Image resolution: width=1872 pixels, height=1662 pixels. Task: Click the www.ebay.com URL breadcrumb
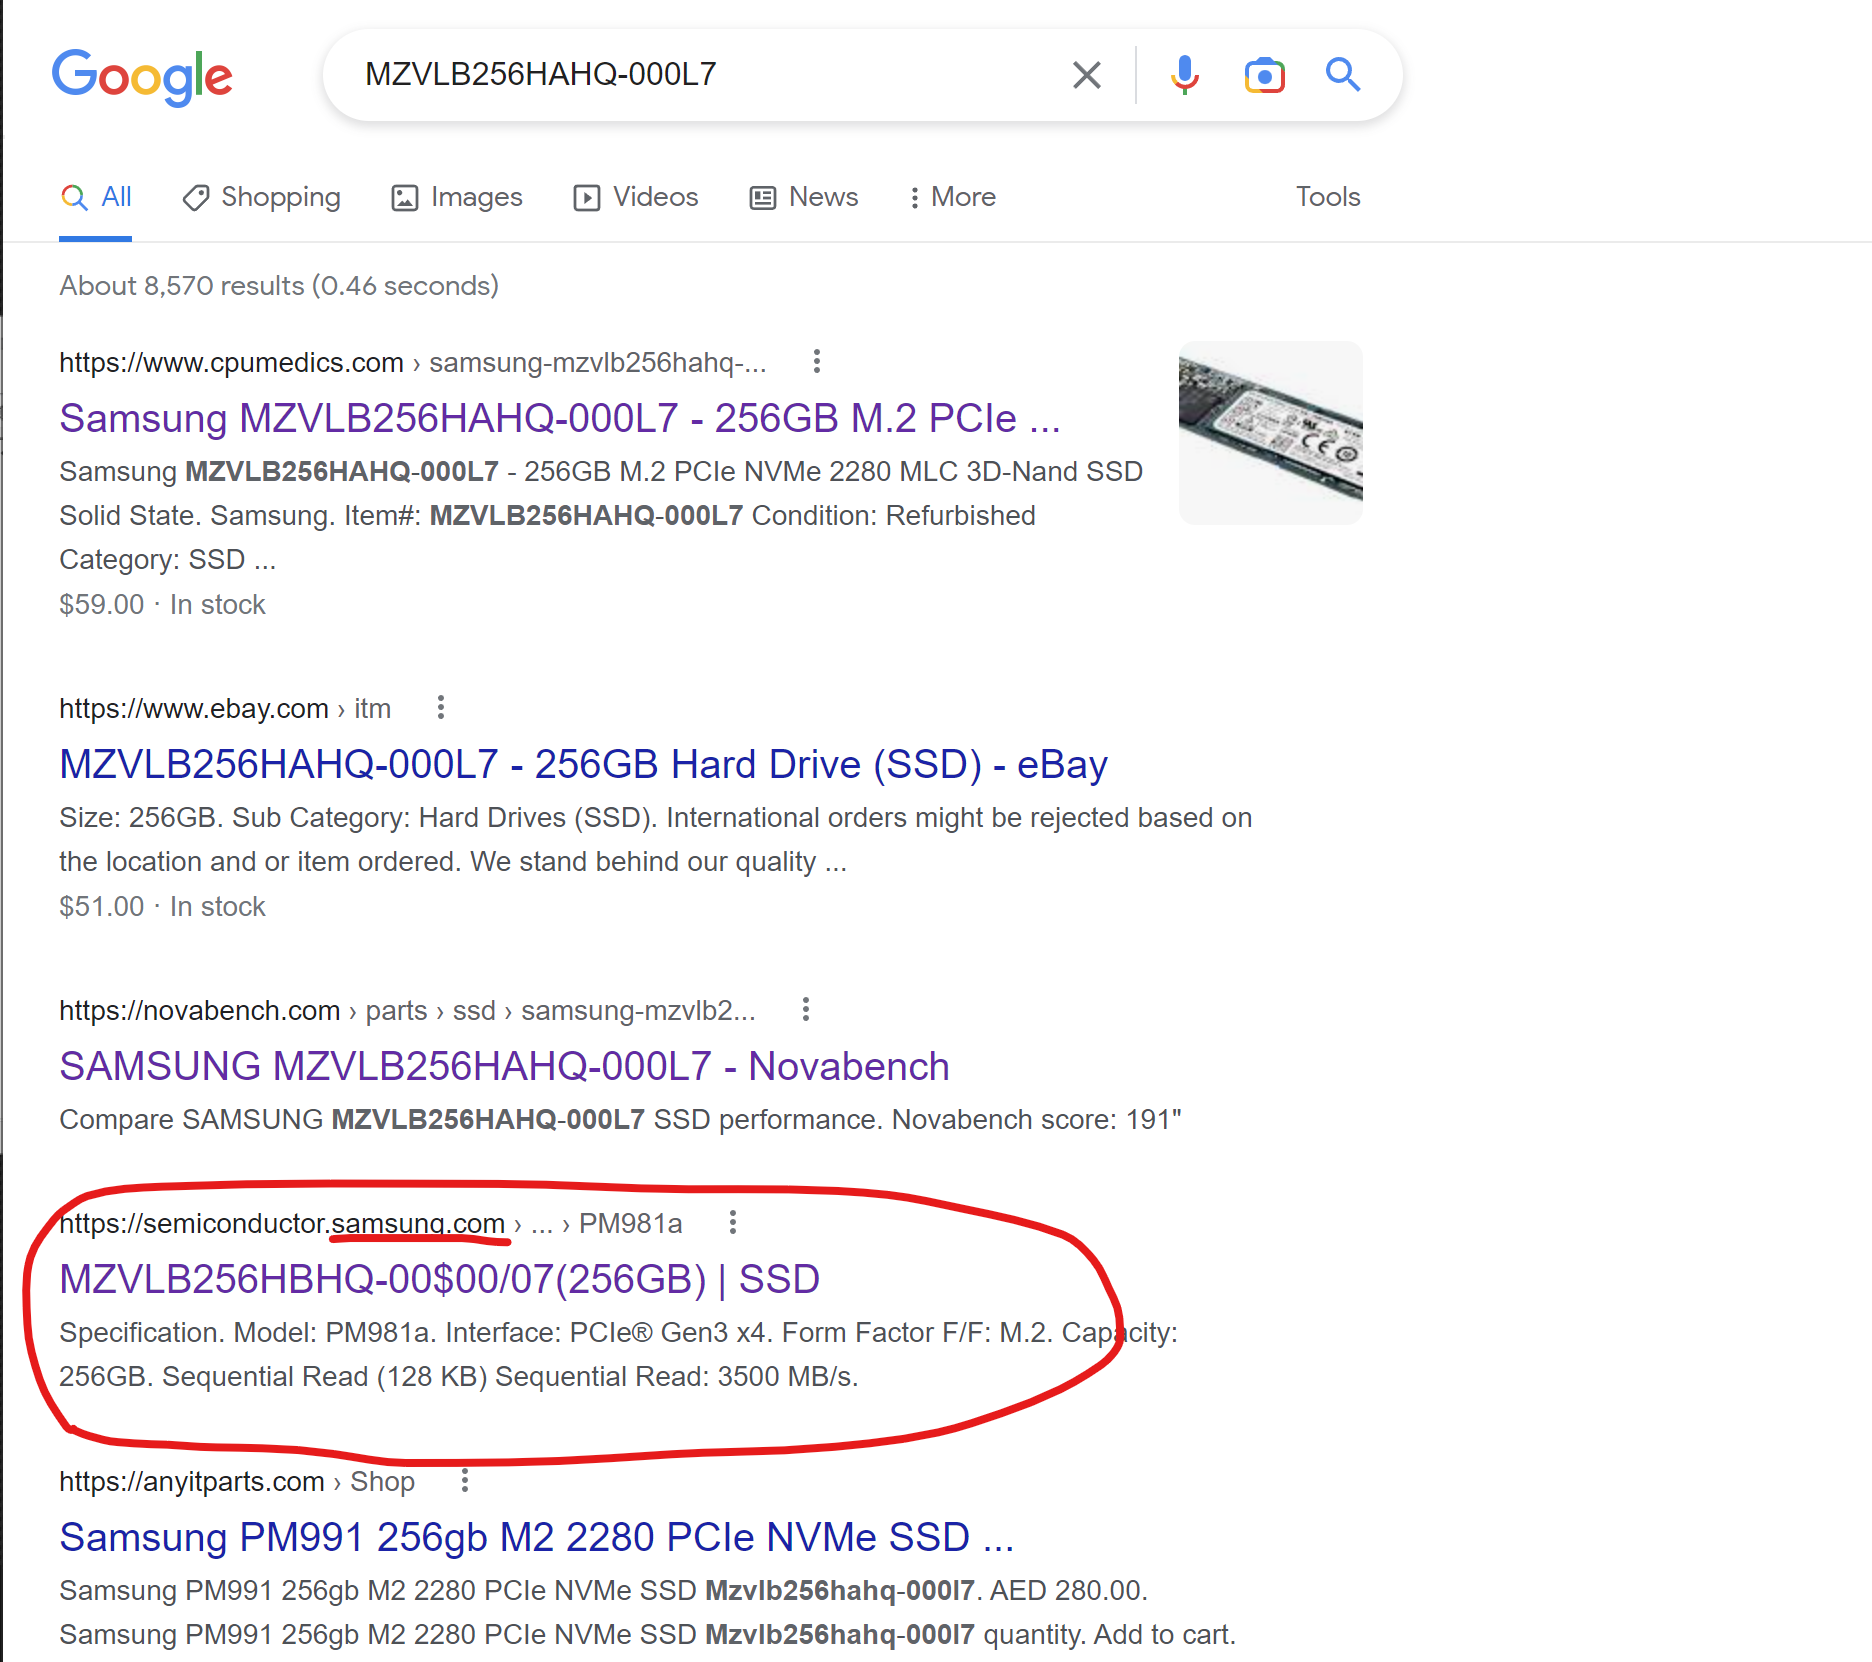click(x=225, y=709)
